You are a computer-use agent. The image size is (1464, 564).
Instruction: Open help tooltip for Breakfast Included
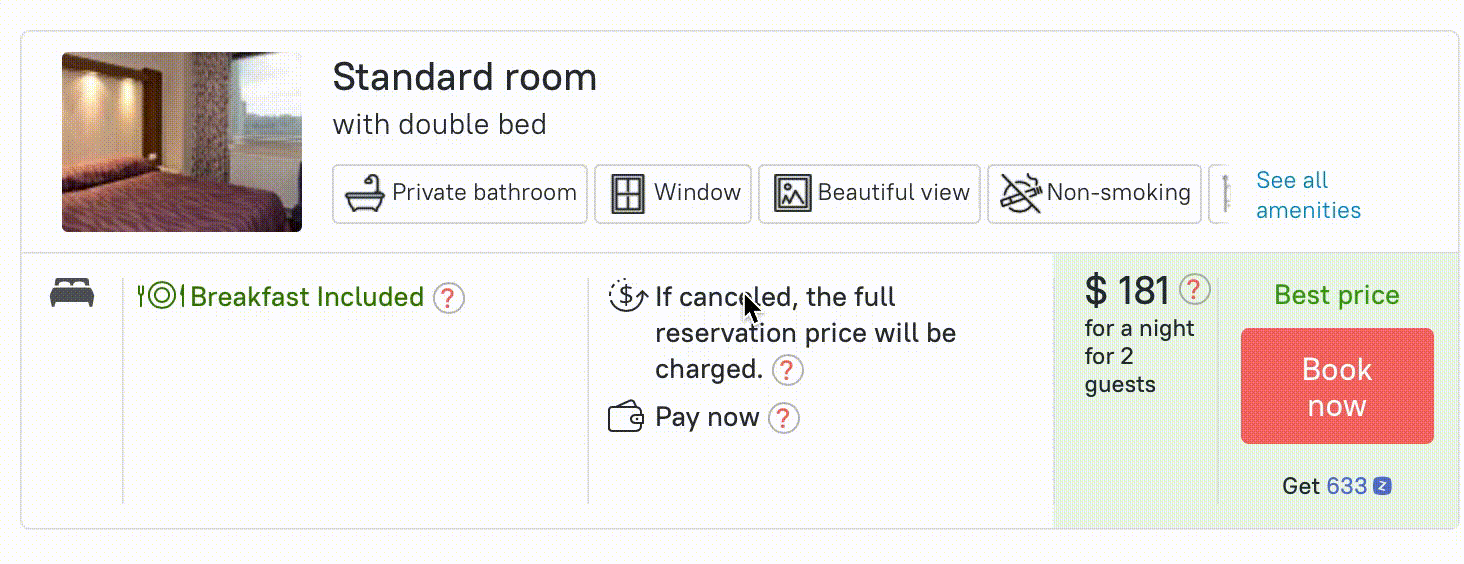tap(449, 298)
